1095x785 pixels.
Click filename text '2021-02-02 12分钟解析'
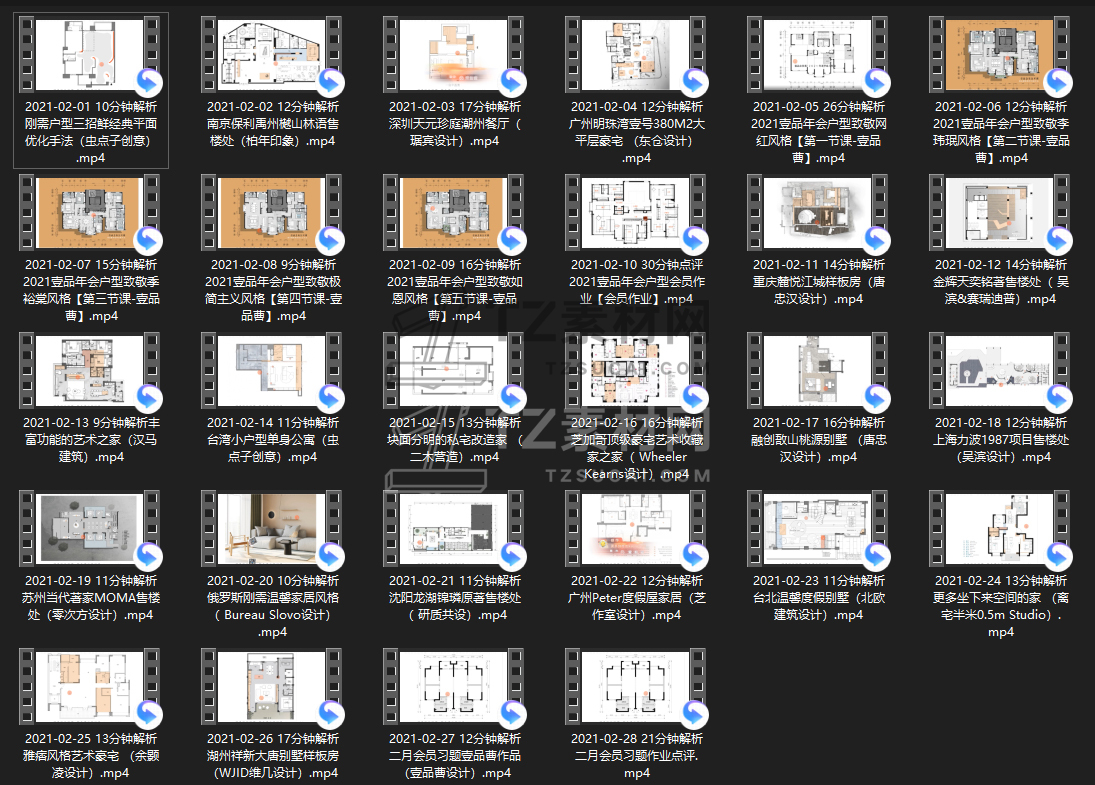point(273,107)
